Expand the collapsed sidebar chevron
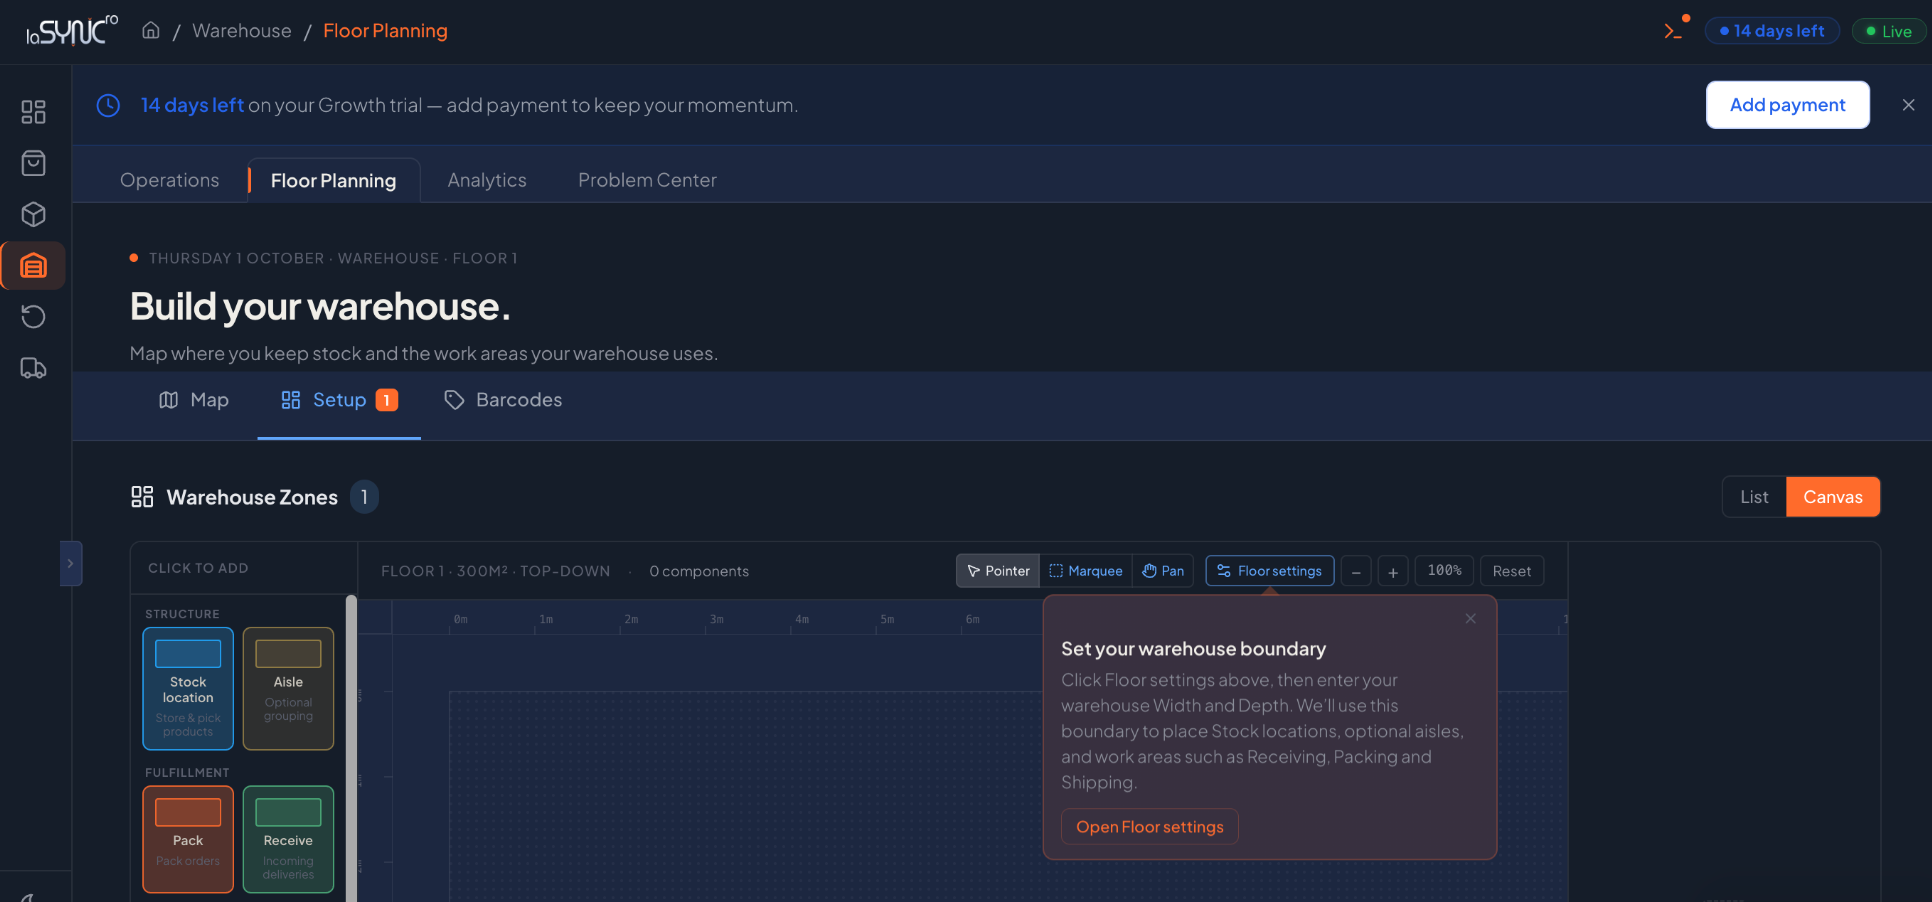 tap(70, 563)
